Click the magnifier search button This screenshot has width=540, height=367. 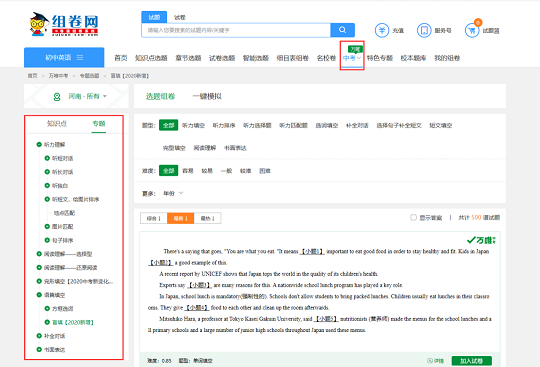342,30
